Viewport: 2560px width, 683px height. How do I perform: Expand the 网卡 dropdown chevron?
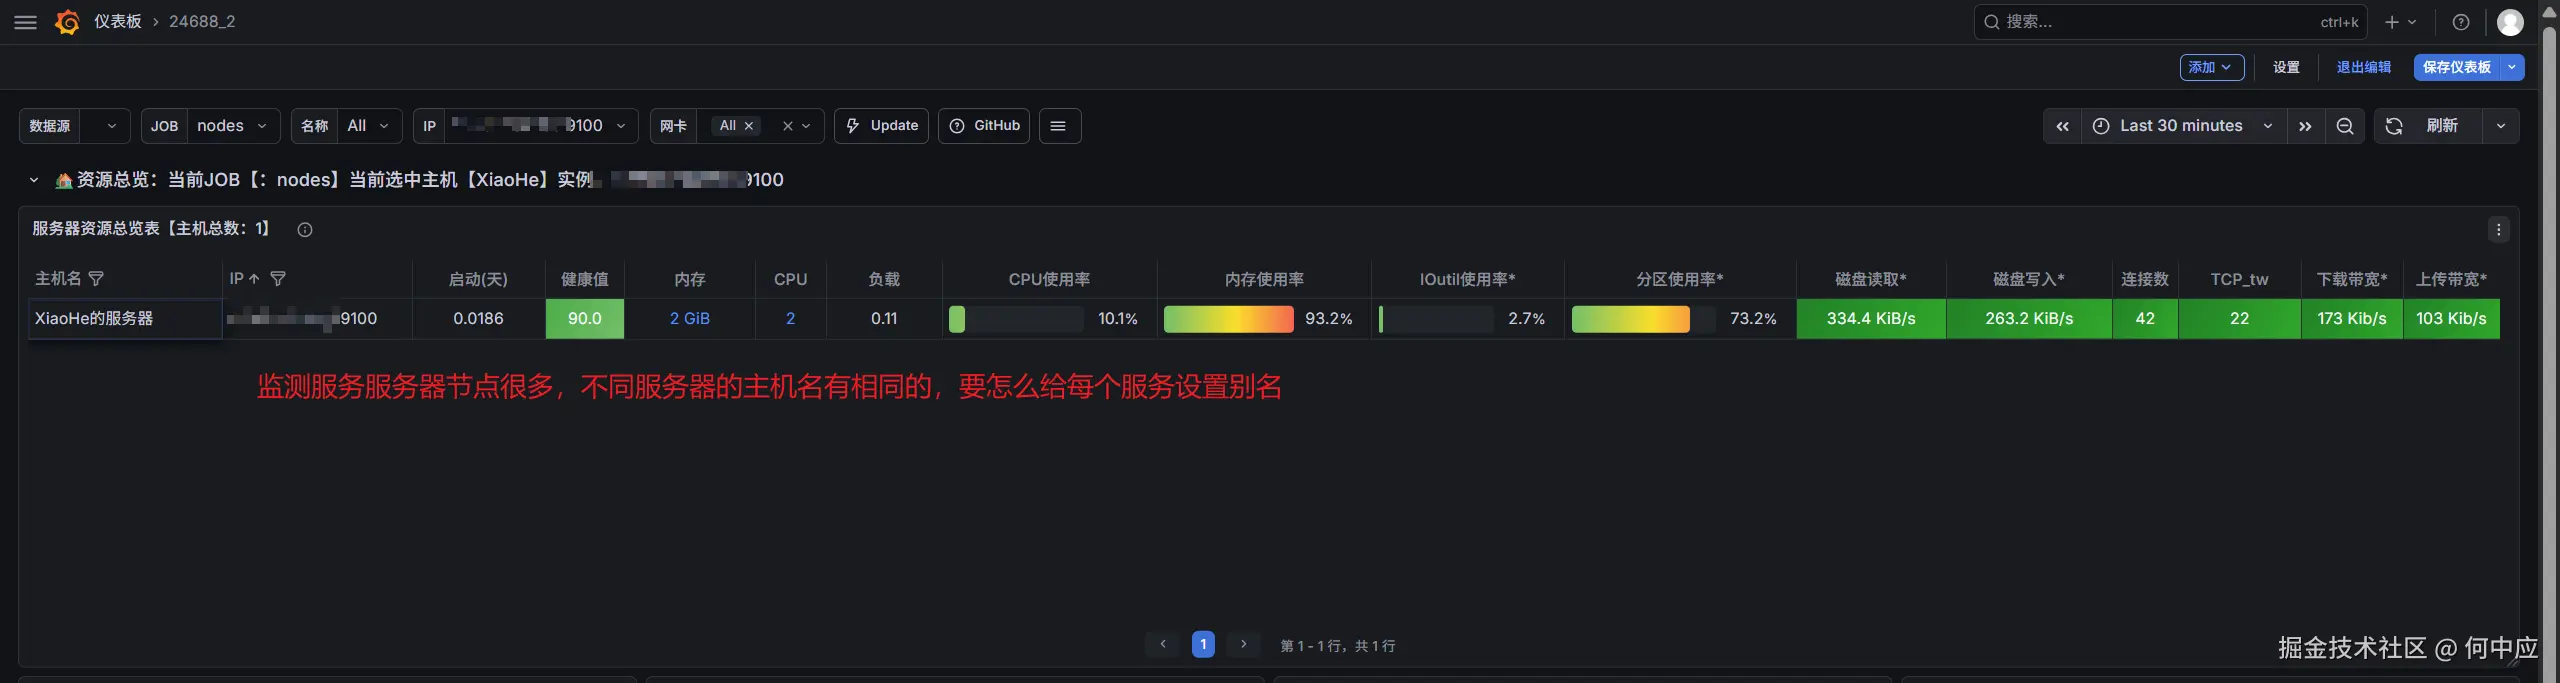click(x=806, y=126)
